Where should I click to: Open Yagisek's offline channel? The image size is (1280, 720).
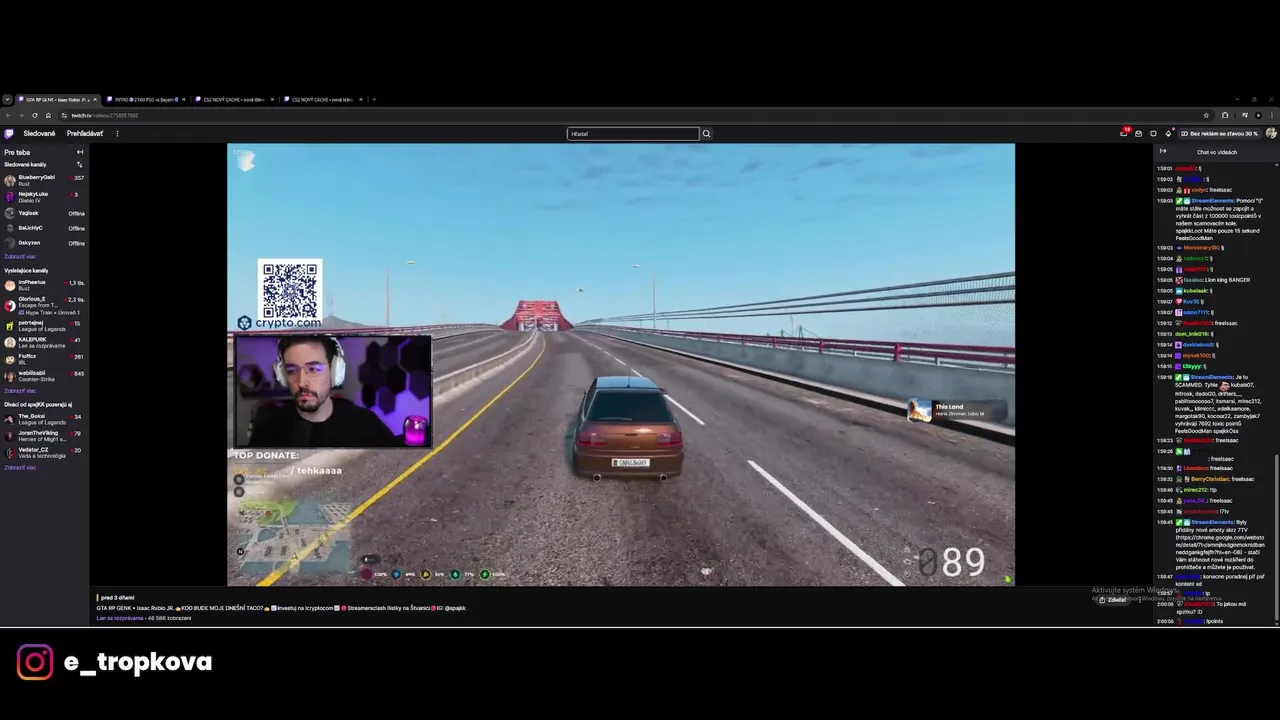point(44,213)
